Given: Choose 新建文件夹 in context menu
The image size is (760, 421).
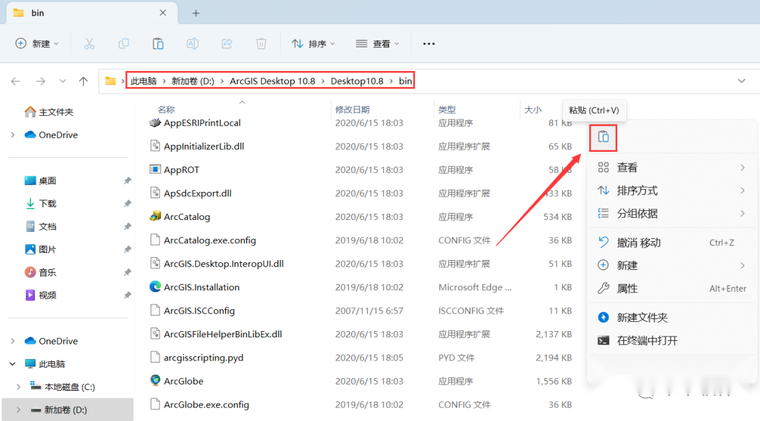Looking at the screenshot, I should click(672, 318).
